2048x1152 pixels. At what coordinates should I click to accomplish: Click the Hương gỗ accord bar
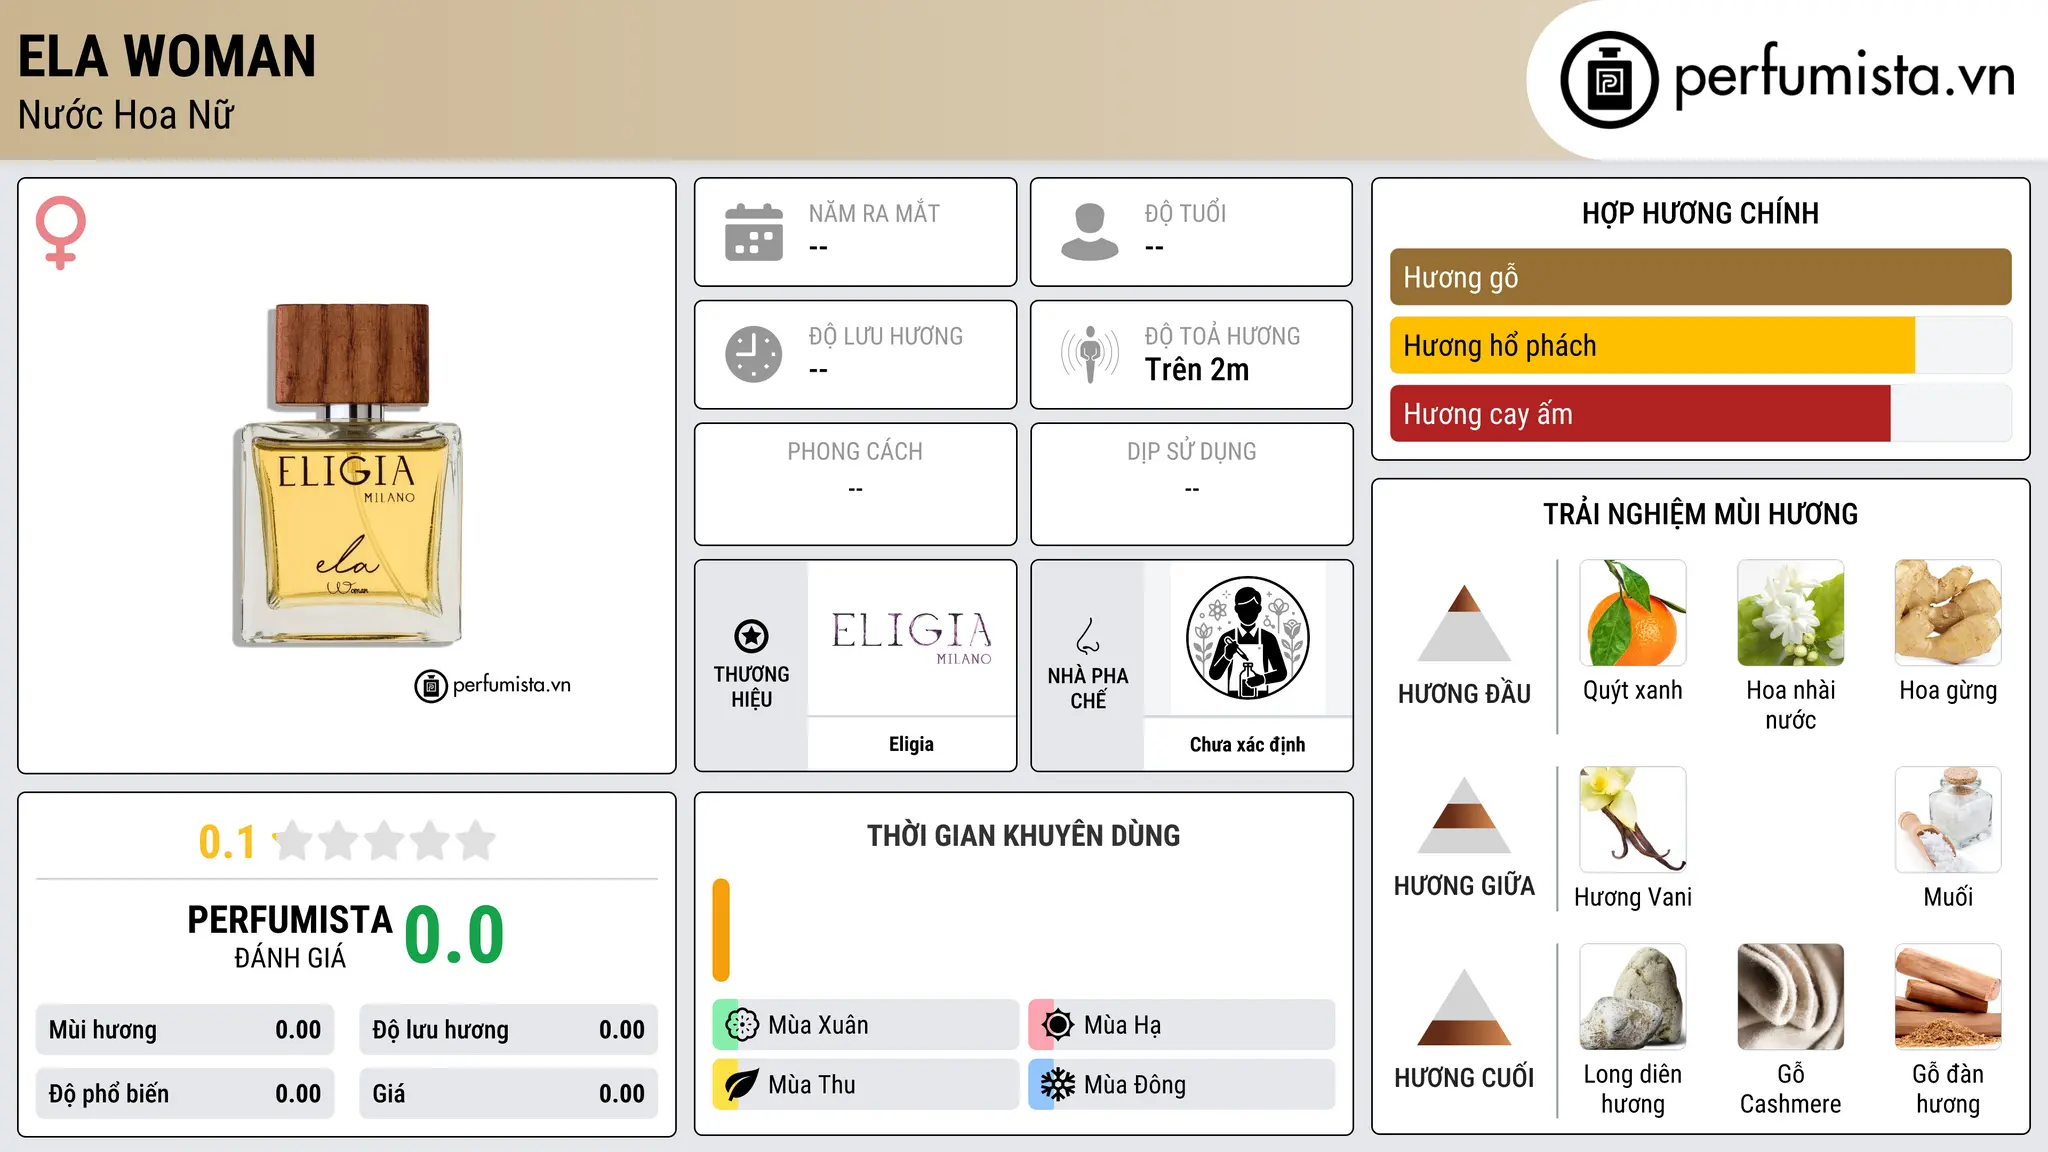click(x=1700, y=277)
